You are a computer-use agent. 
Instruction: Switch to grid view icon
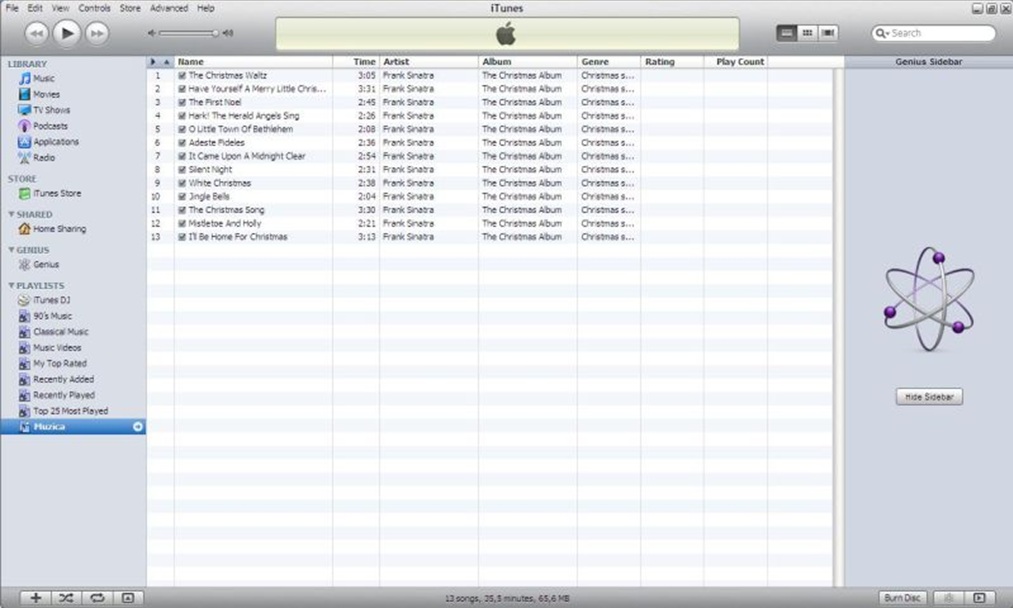click(807, 33)
